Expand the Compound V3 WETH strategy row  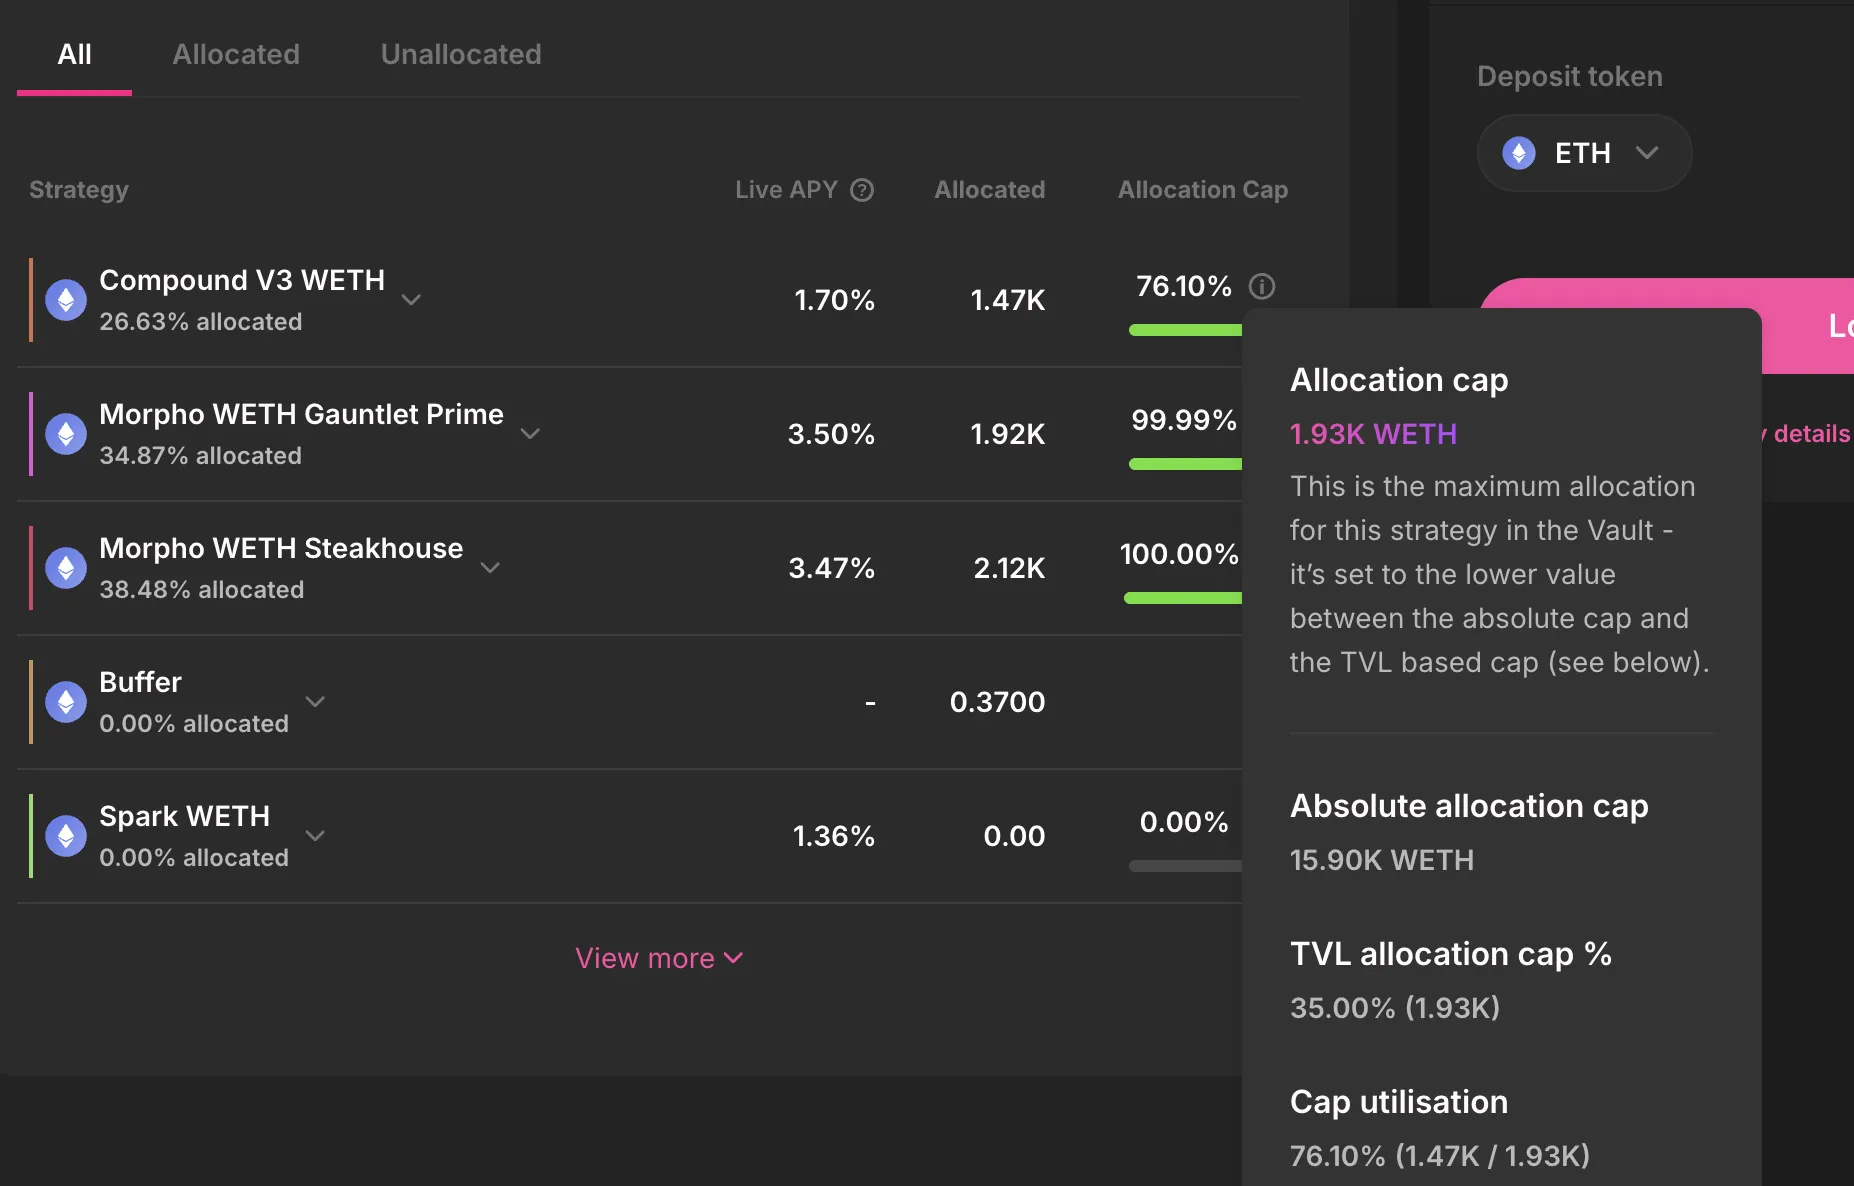(411, 300)
